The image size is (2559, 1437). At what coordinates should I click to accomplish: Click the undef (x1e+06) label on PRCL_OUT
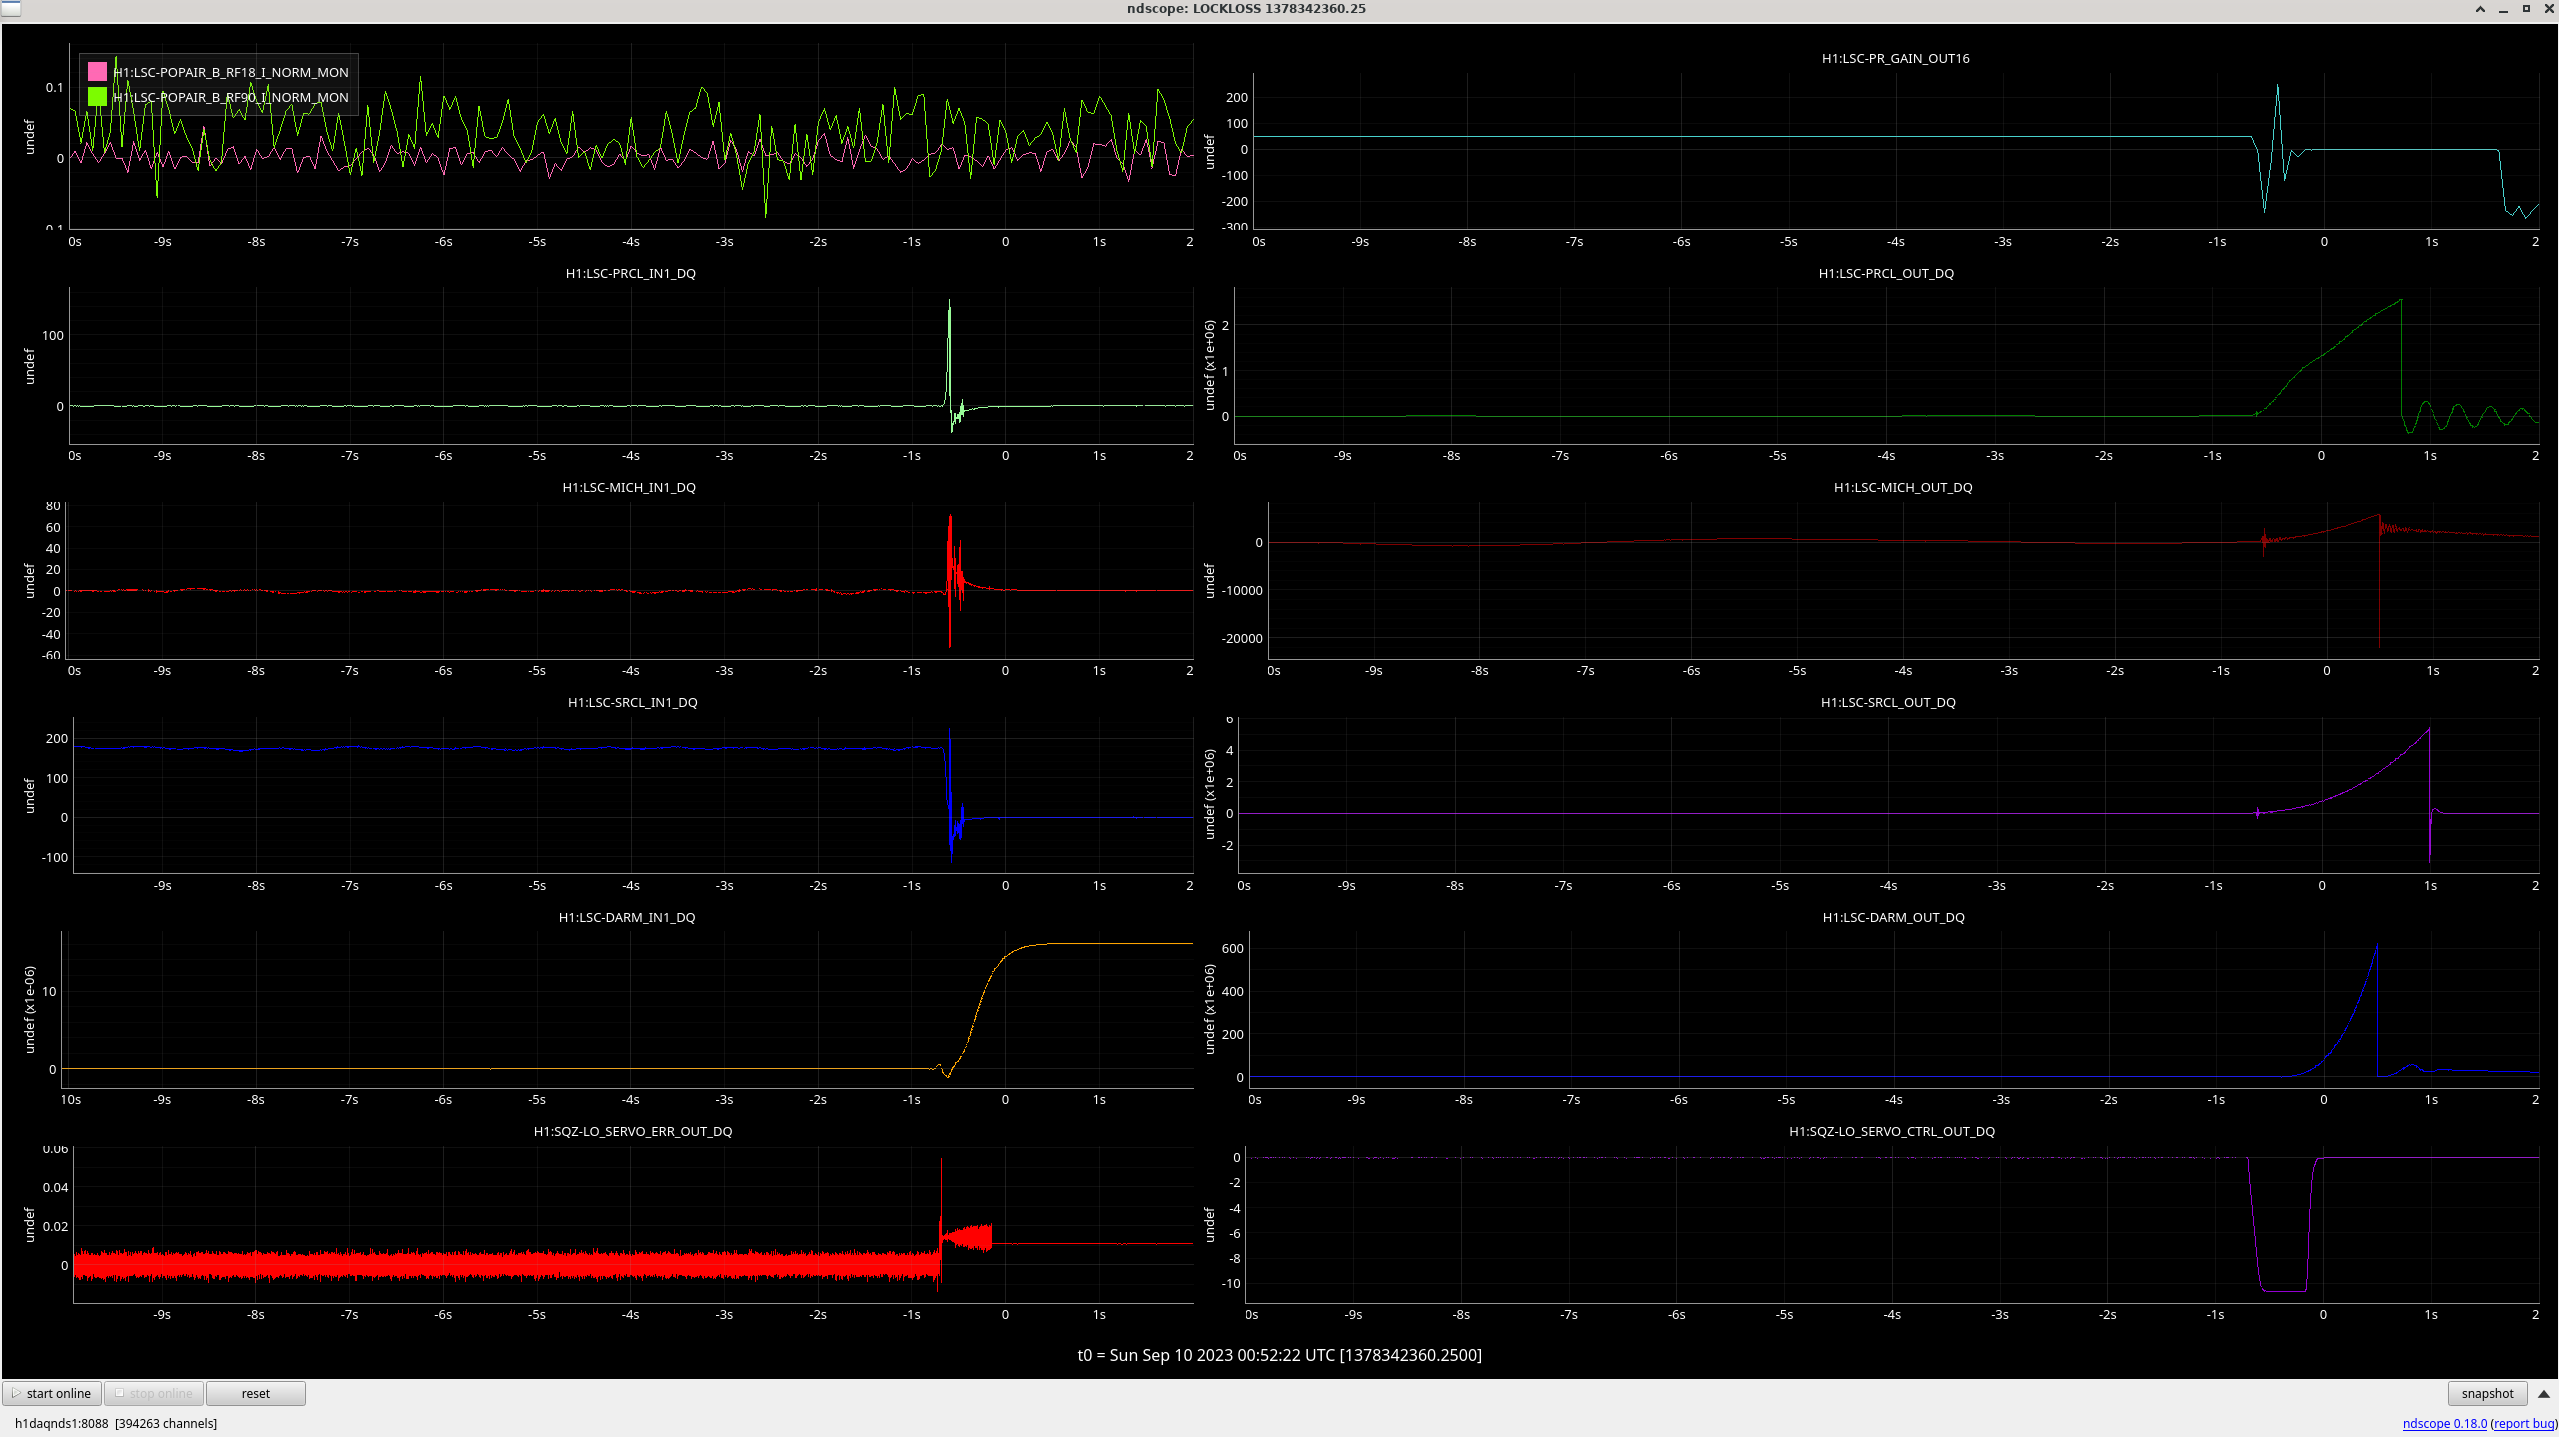coord(1209,365)
